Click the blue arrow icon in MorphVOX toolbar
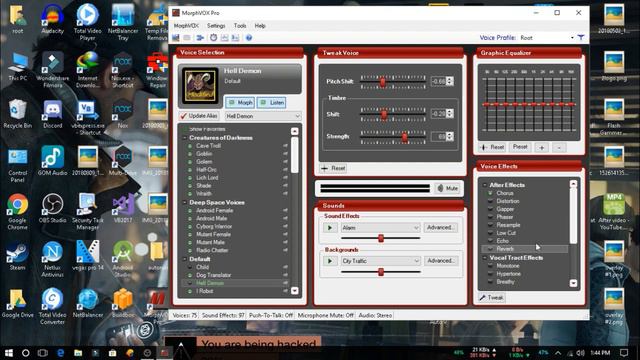Screen dimensions: 640x360 tap(200, 38)
